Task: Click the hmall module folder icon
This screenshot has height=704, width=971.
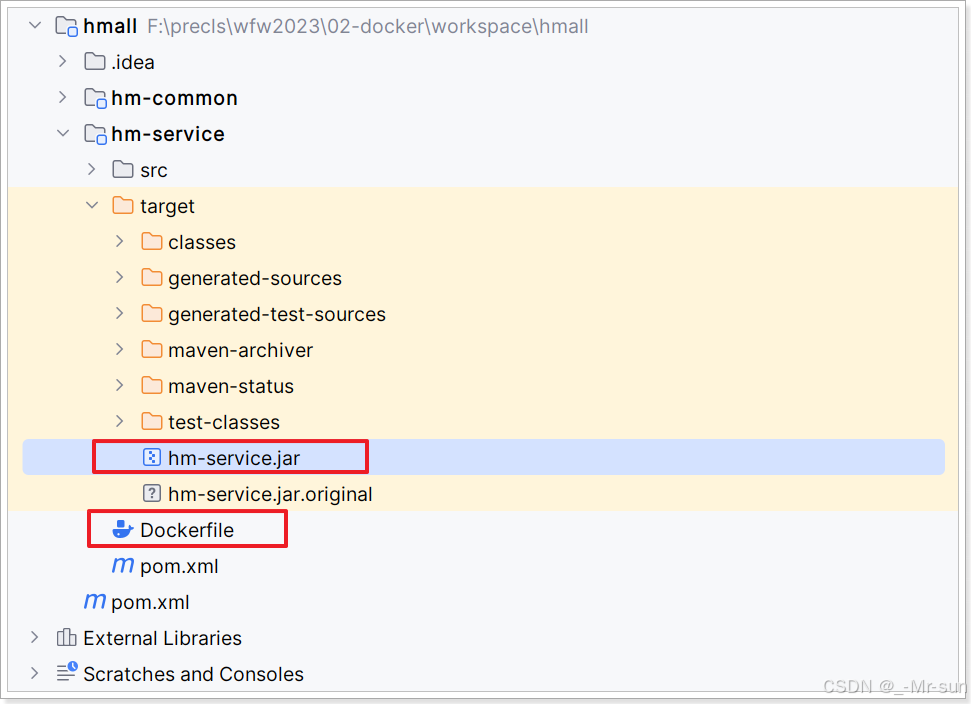Action: 66,26
